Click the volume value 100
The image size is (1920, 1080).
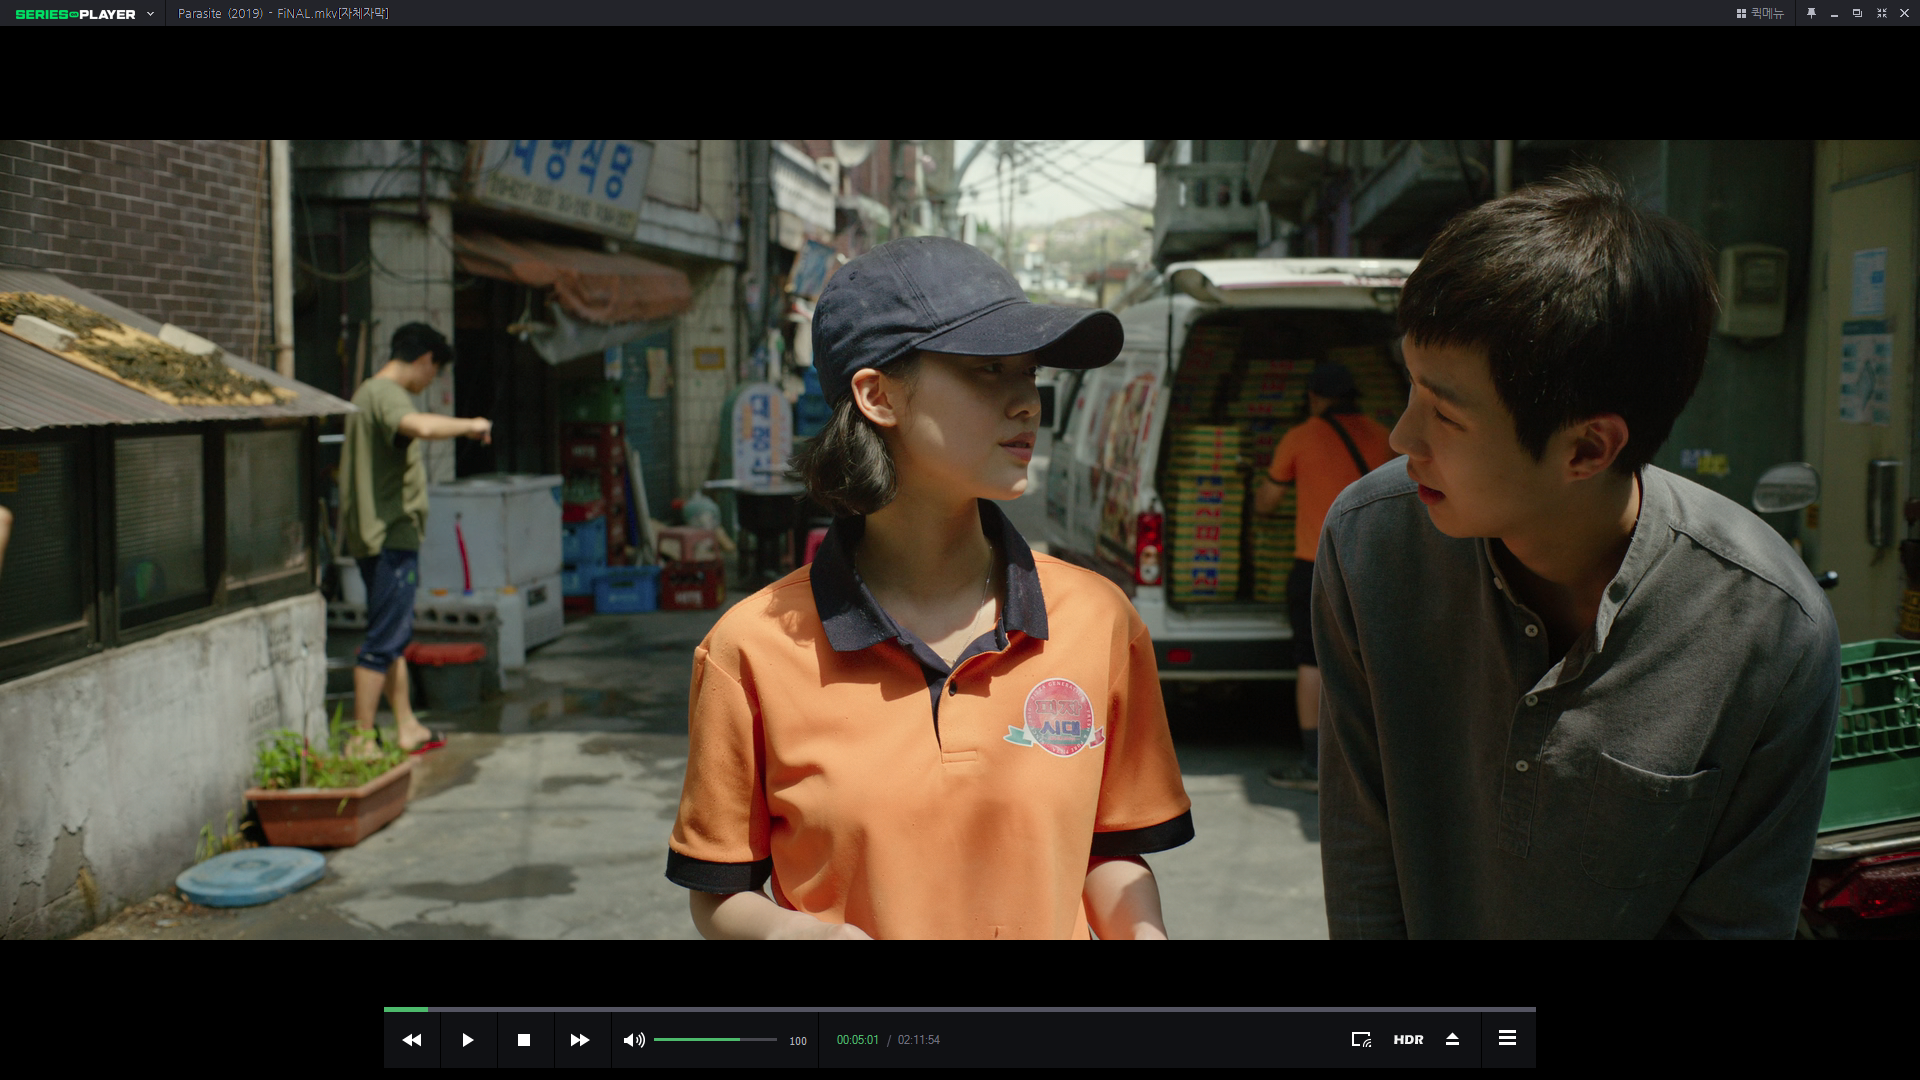tap(798, 1041)
